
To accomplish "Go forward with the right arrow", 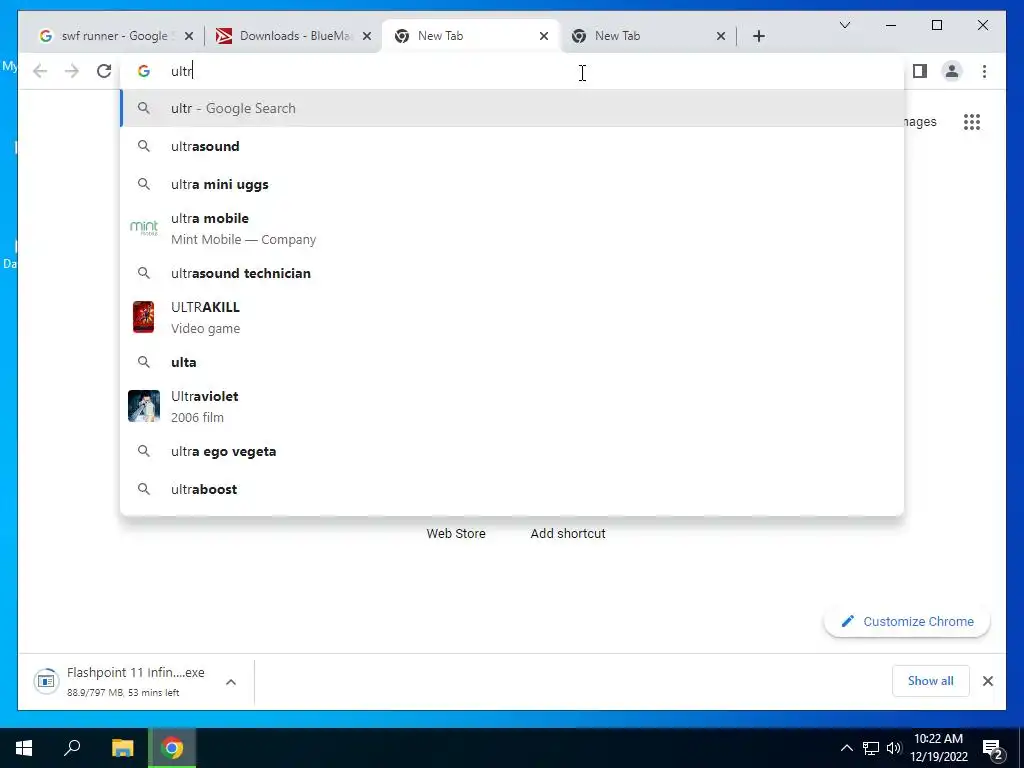I will pyautogui.click(x=72, y=71).
